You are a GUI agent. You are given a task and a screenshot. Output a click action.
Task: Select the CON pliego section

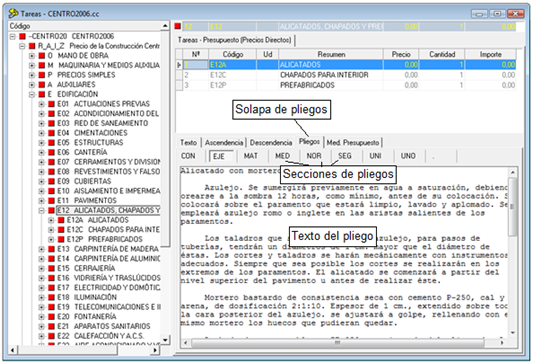188,156
